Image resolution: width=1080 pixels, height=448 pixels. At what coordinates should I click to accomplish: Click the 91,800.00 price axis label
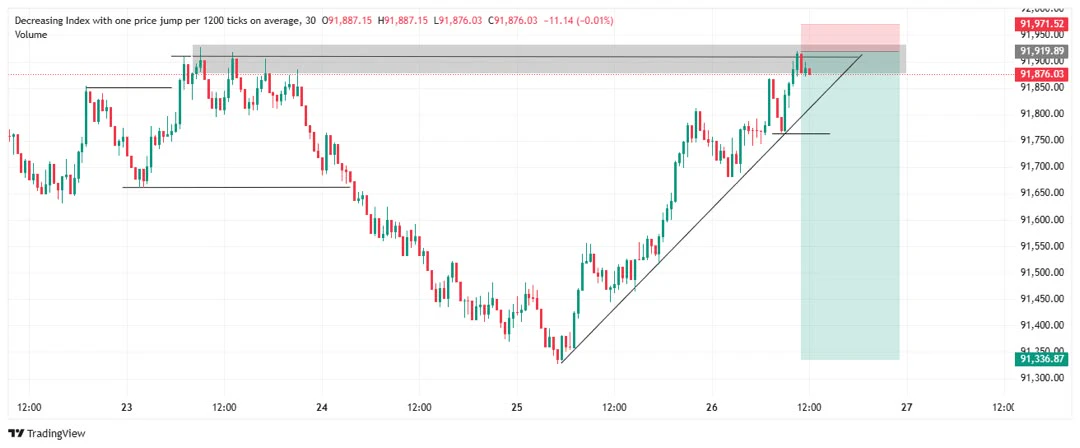(1043, 114)
